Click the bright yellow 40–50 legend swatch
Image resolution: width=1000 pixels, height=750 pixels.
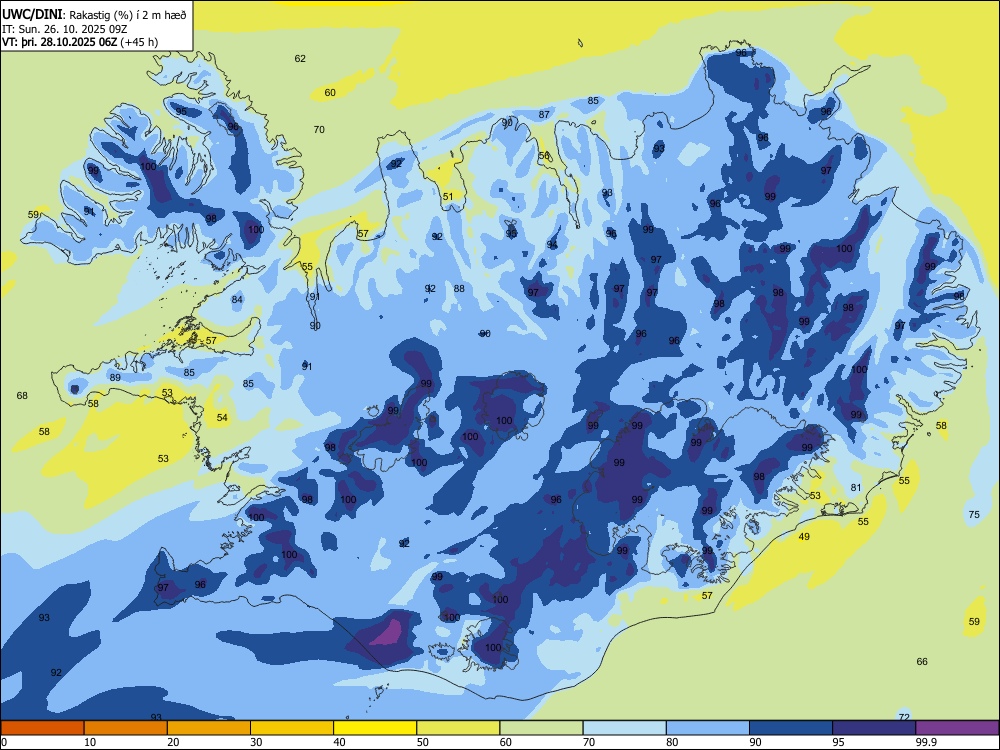[x=375, y=728]
